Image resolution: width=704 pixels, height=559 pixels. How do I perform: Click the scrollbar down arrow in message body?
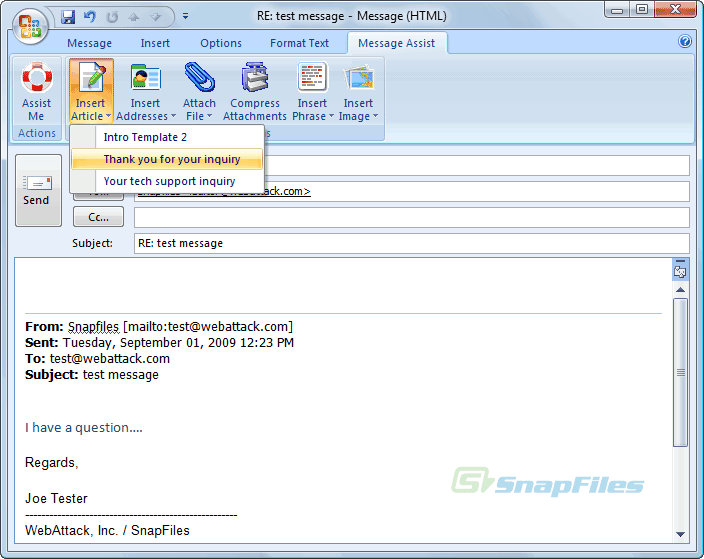point(680,534)
